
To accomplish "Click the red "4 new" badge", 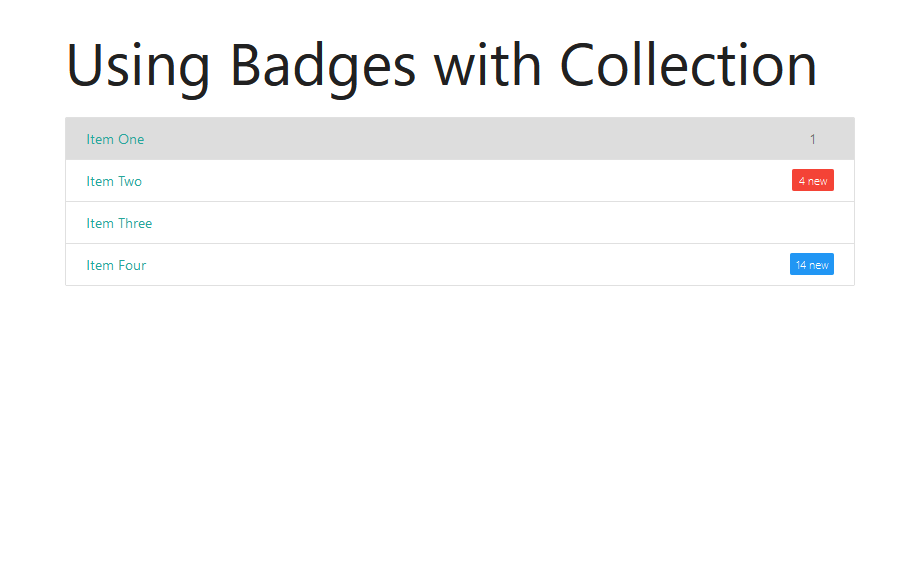I will (x=813, y=181).
